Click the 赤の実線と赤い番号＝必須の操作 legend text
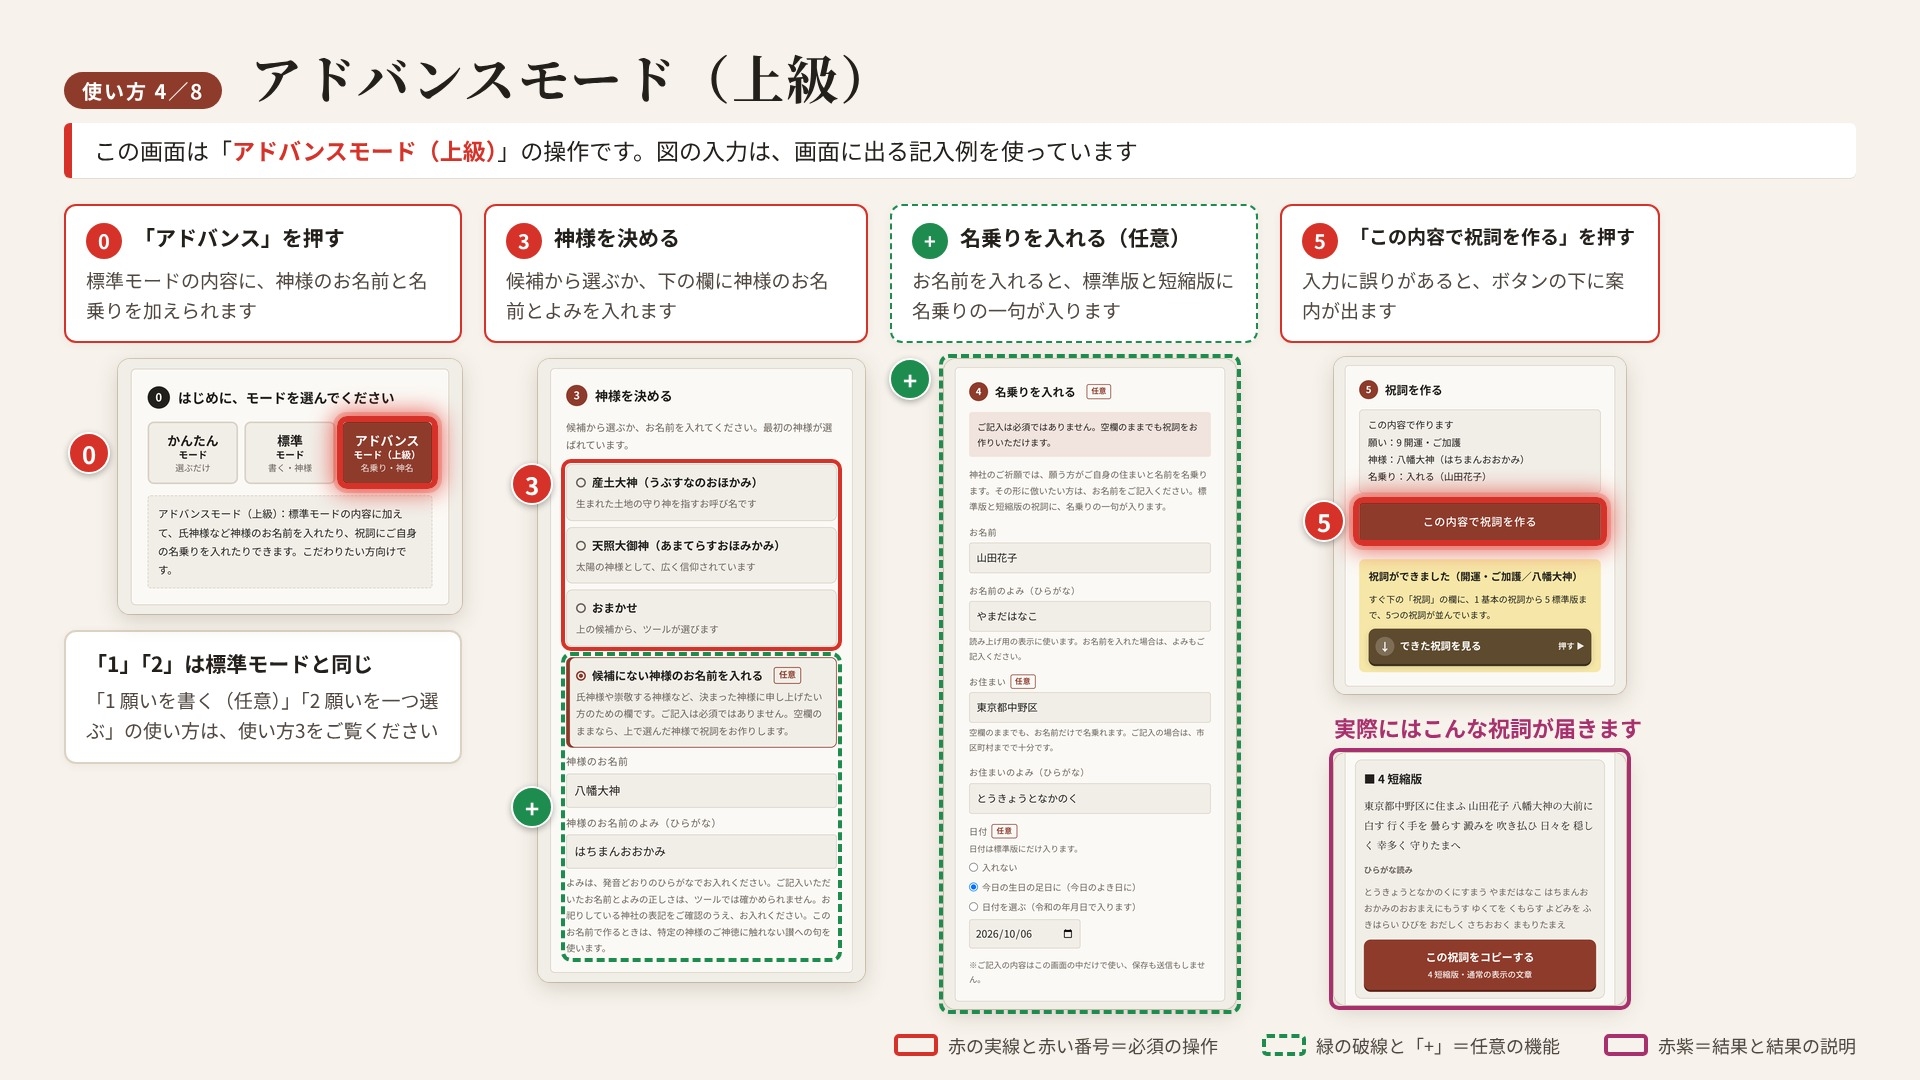 click(x=1083, y=1046)
